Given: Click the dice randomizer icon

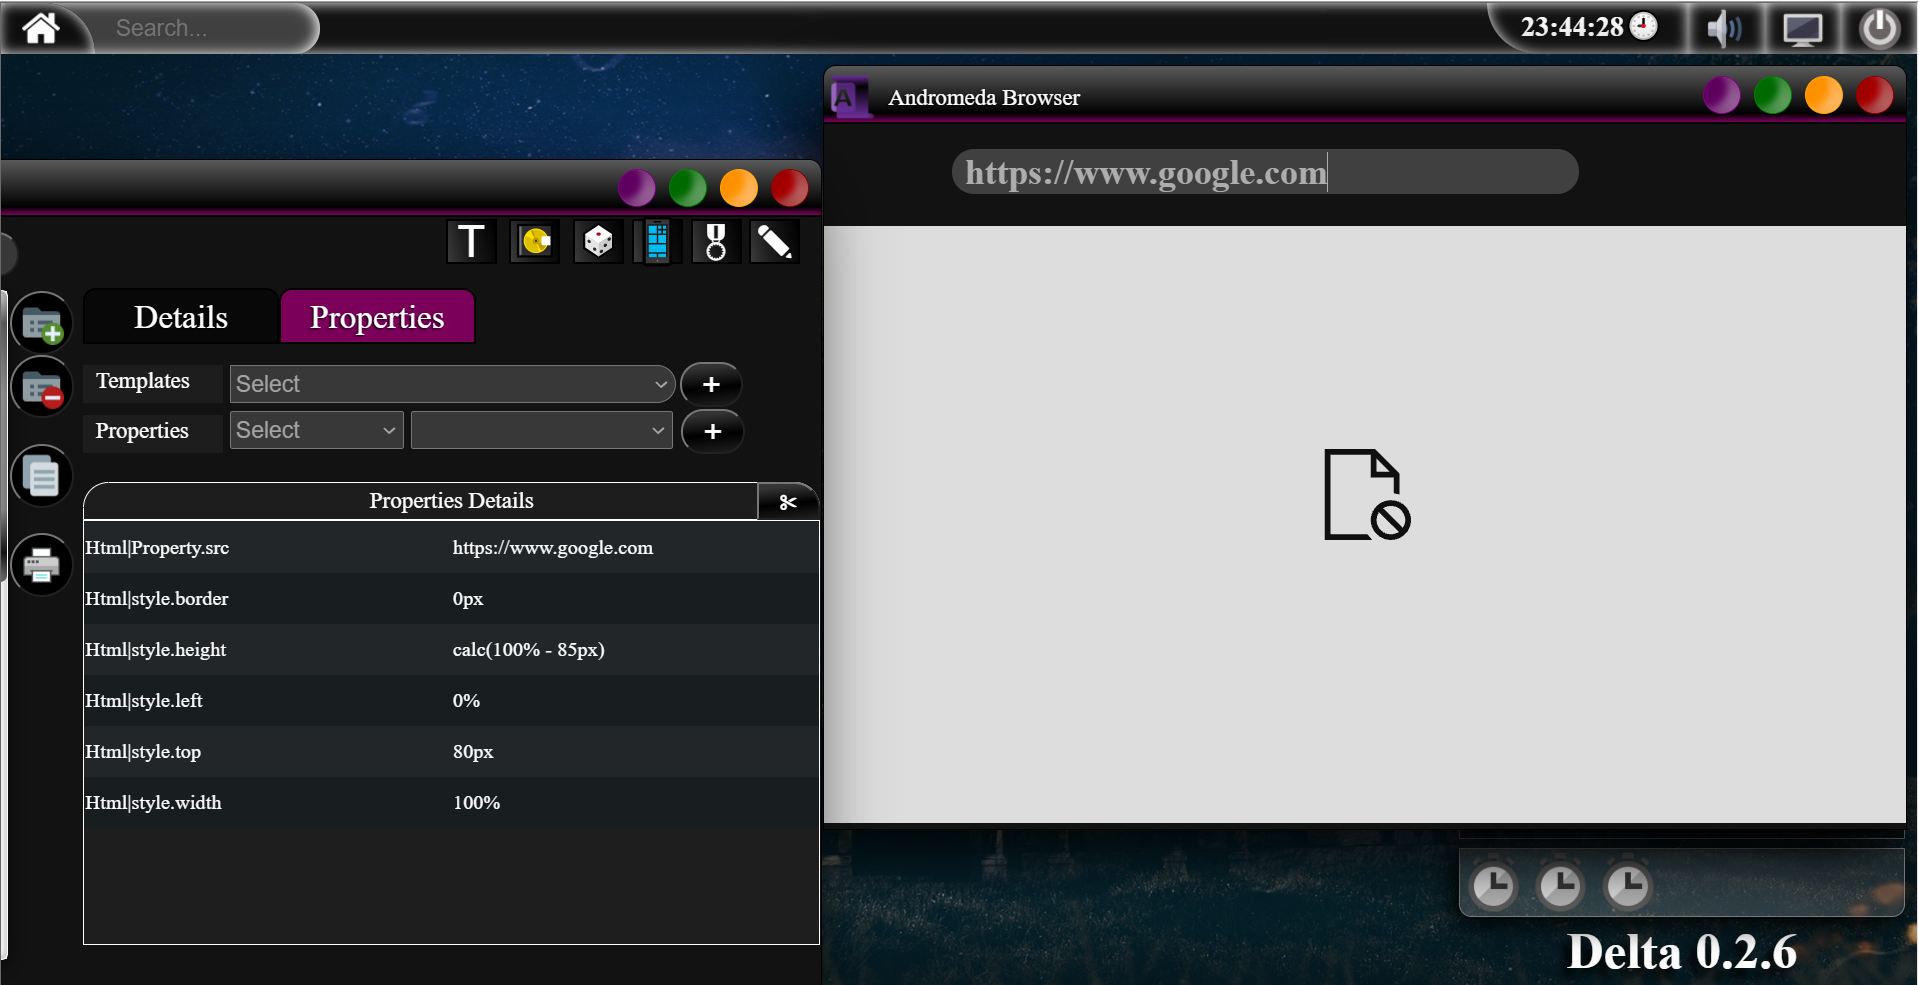Looking at the screenshot, I should coord(596,241).
